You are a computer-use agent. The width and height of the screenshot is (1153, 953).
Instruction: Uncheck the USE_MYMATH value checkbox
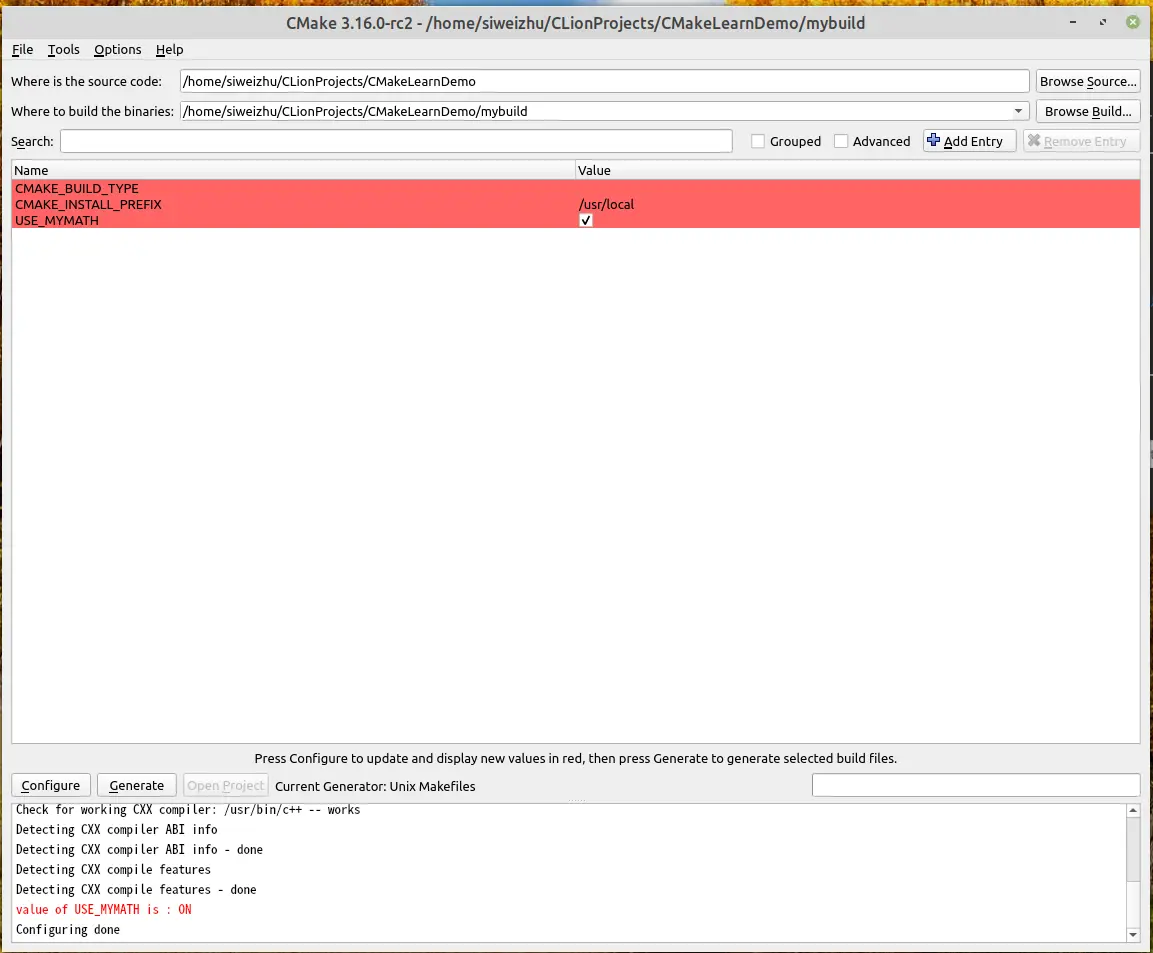coord(586,221)
